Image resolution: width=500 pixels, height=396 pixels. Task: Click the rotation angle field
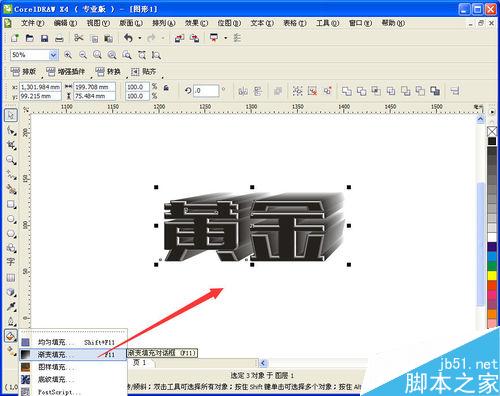pos(206,91)
